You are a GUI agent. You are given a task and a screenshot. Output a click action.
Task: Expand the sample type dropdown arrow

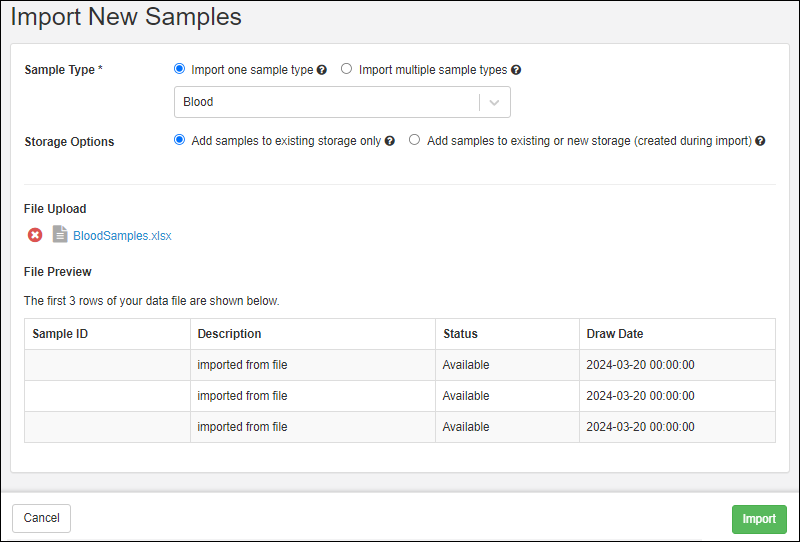(494, 102)
